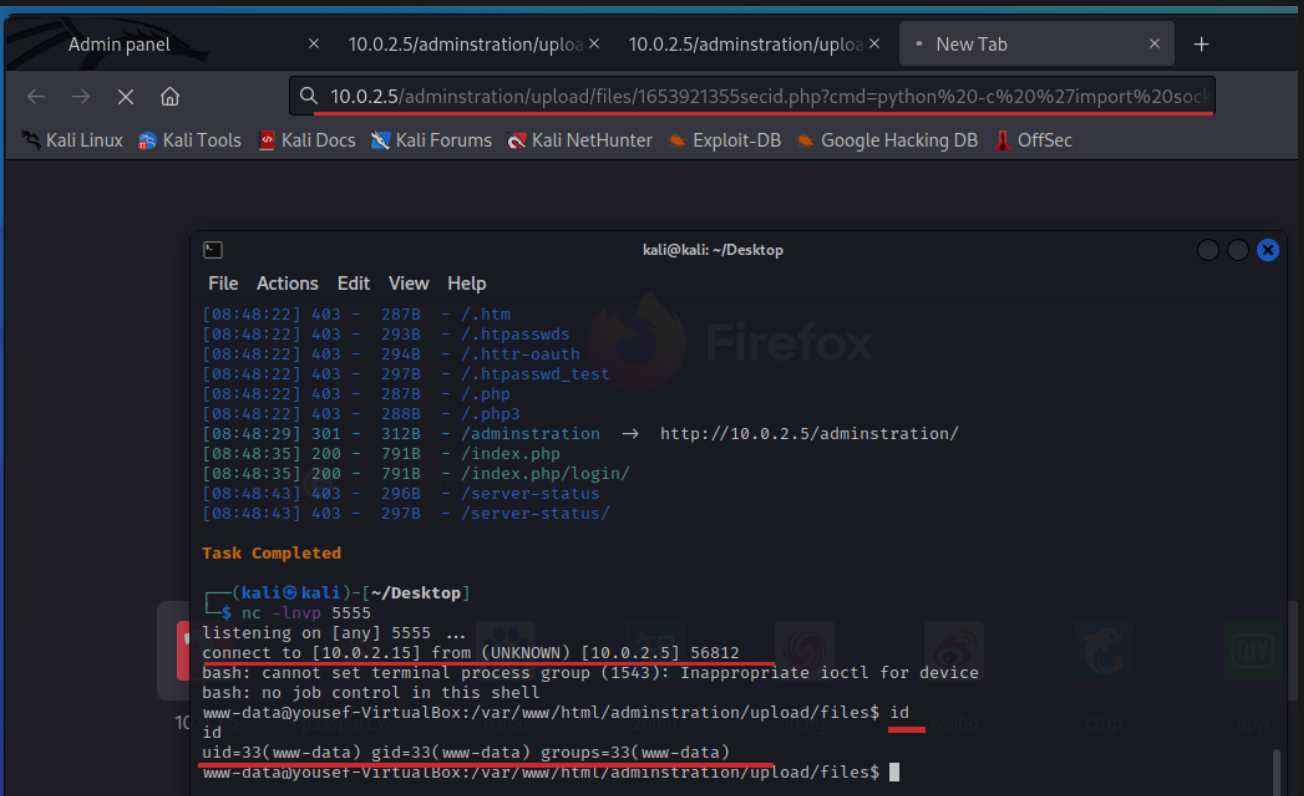Click the /server-status/ line in terminal

[x=406, y=513]
